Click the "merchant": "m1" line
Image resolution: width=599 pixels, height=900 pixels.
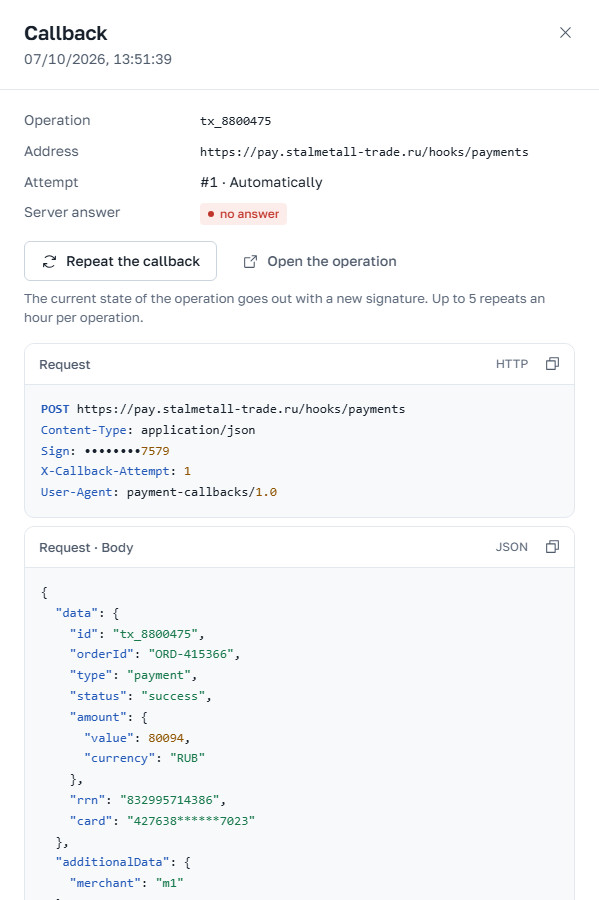click(127, 883)
